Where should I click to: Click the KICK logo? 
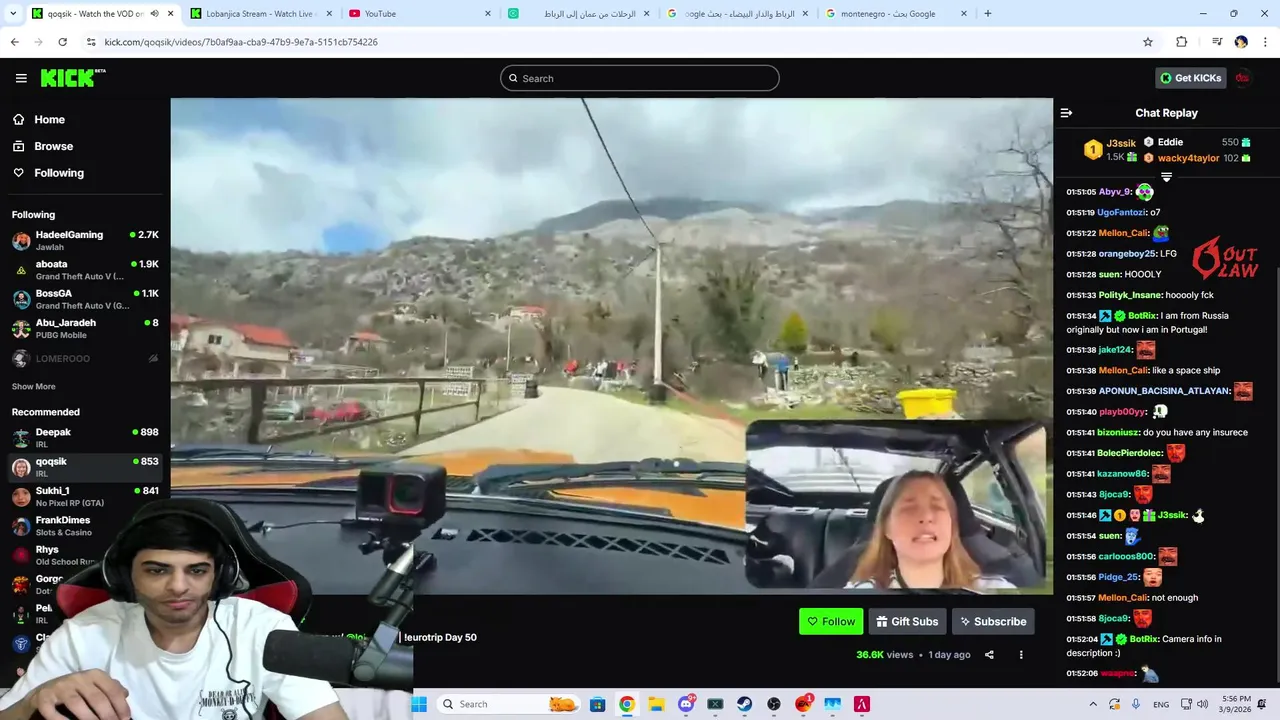(73, 78)
